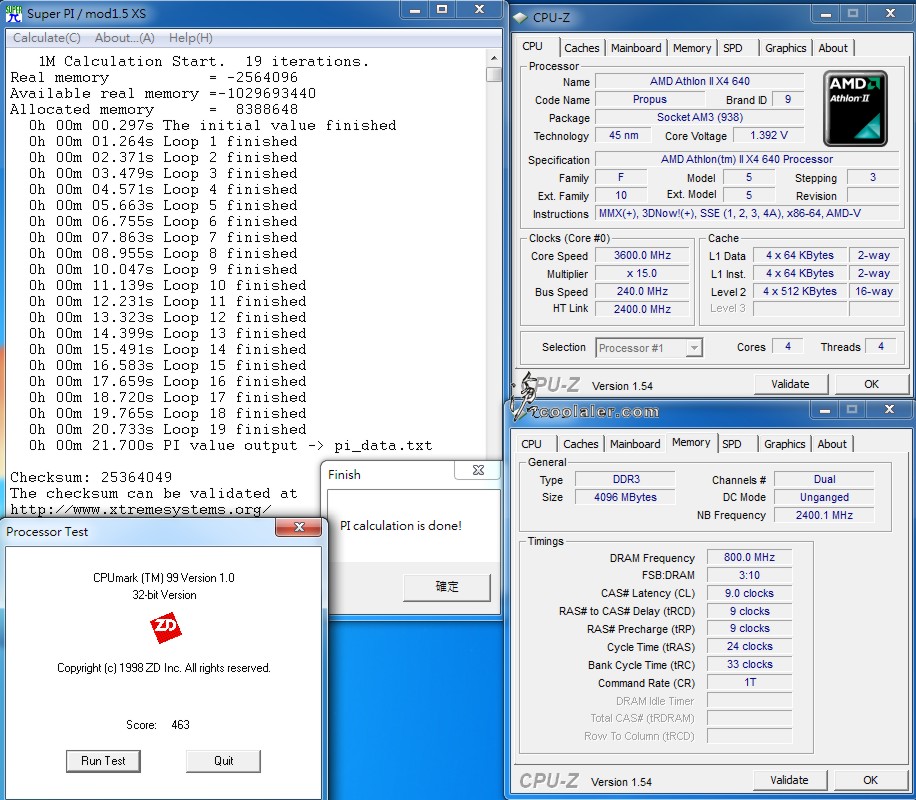Switch to Graphics tab in top CPU-Z window
The image size is (916, 800).
(785, 48)
